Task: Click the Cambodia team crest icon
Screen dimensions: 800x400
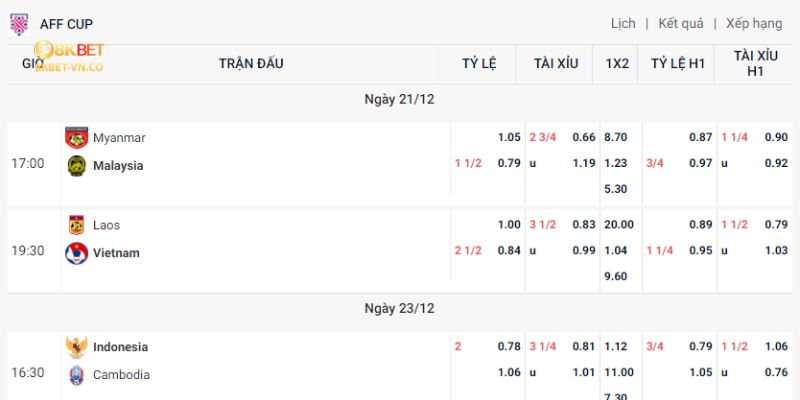Action: [x=76, y=375]
